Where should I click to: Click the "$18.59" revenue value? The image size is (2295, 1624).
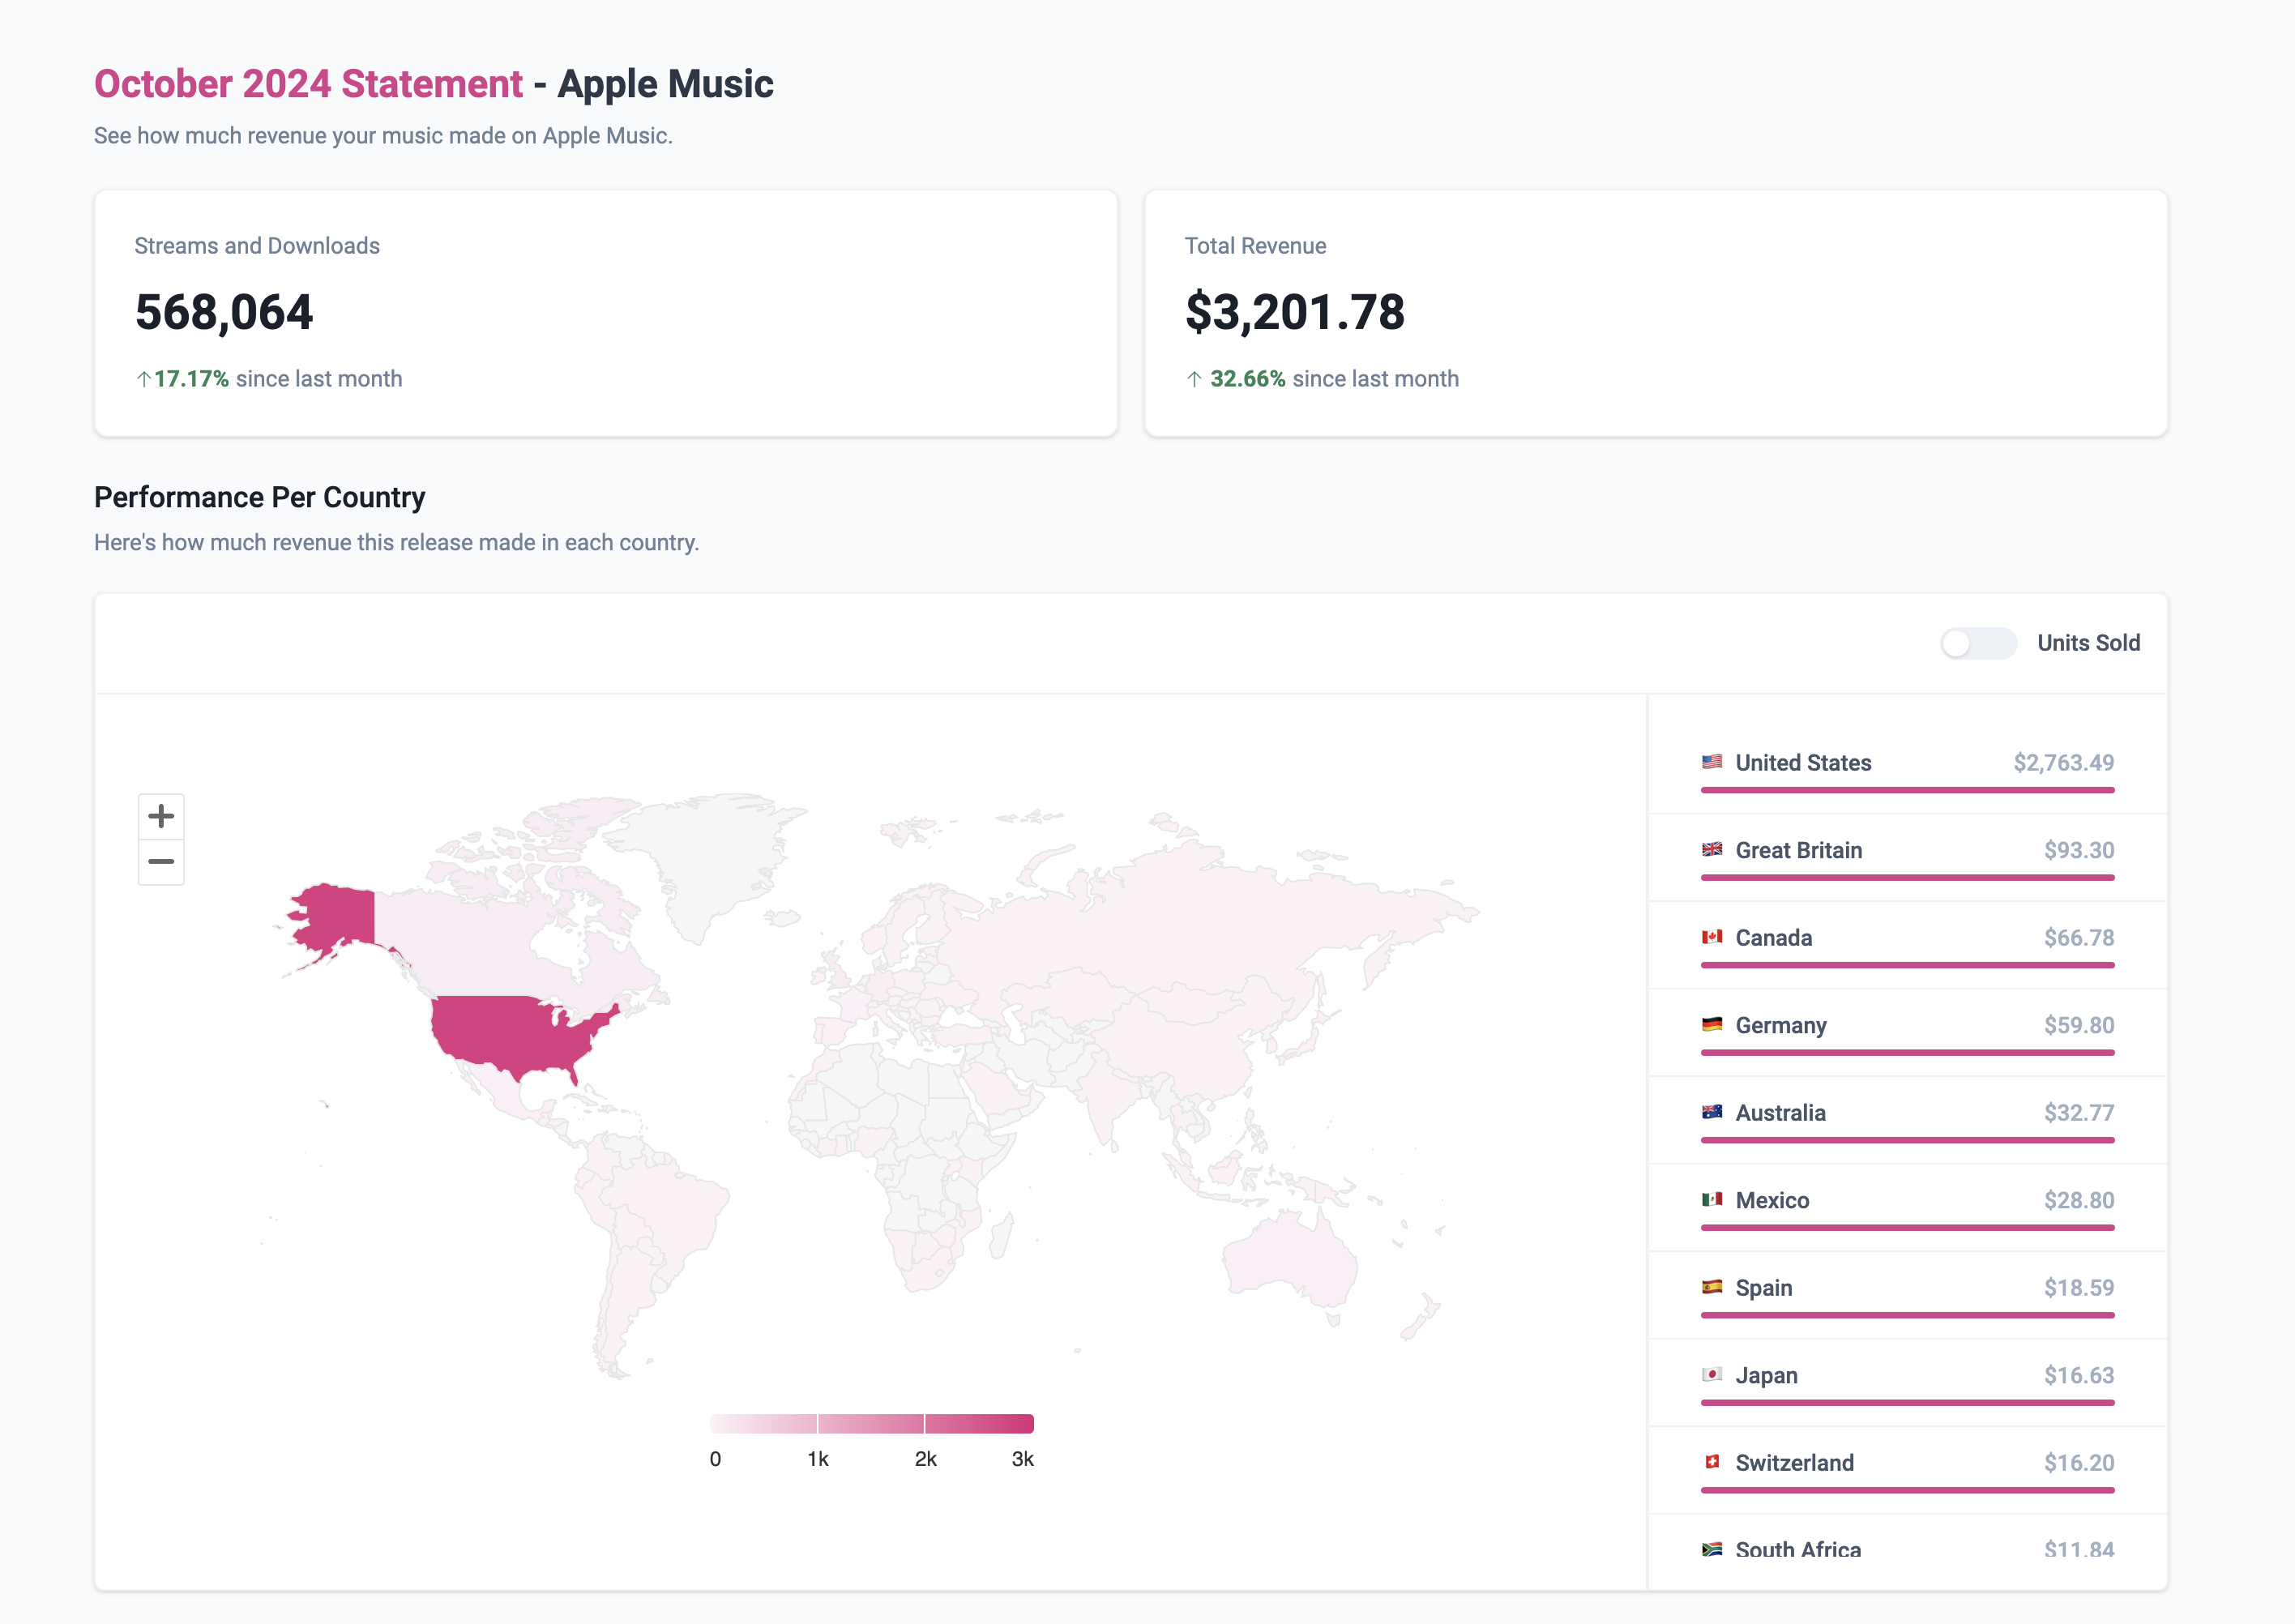tap(2078, 1288)
